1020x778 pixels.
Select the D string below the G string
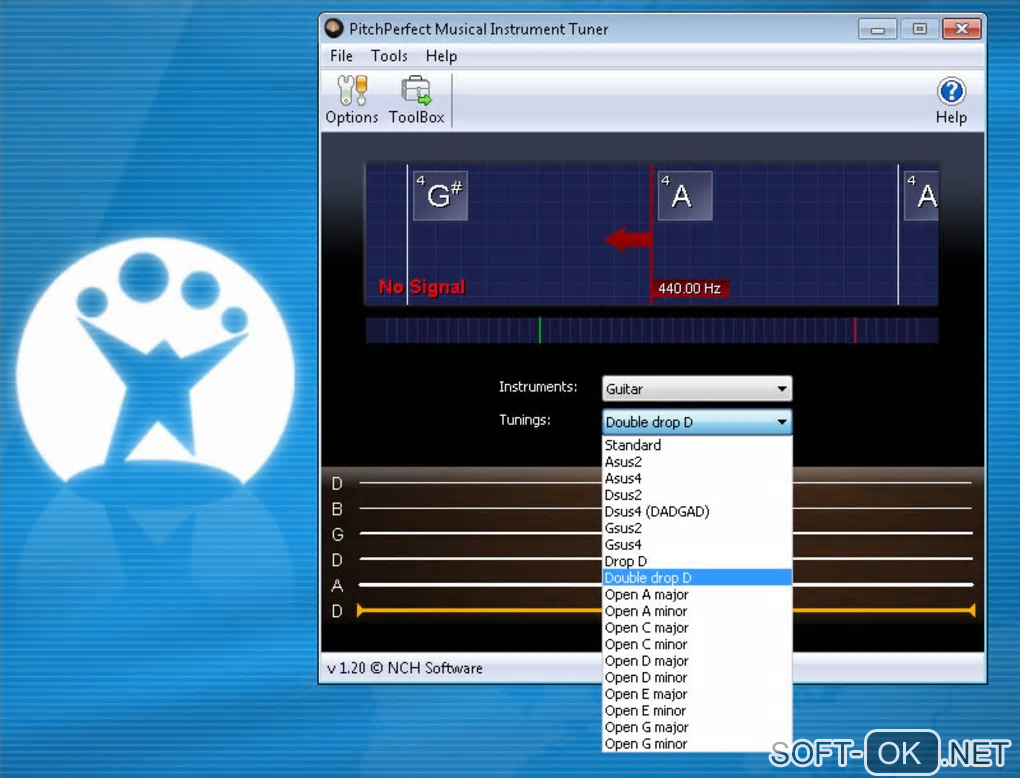click(x=481, y=559)
